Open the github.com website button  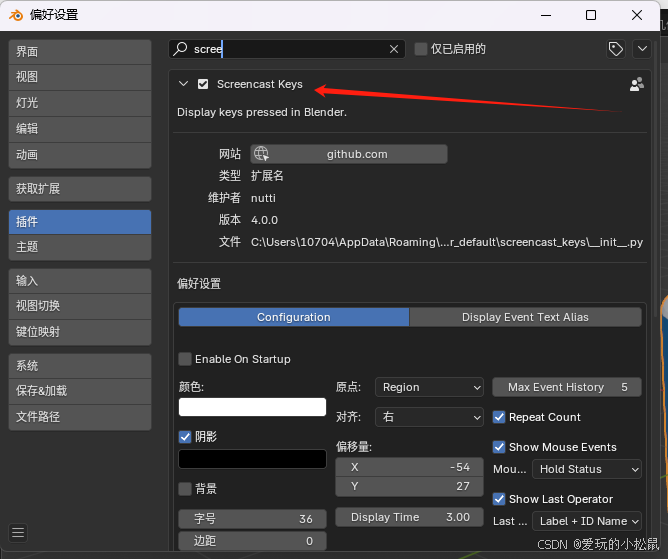tap(349, 154)
